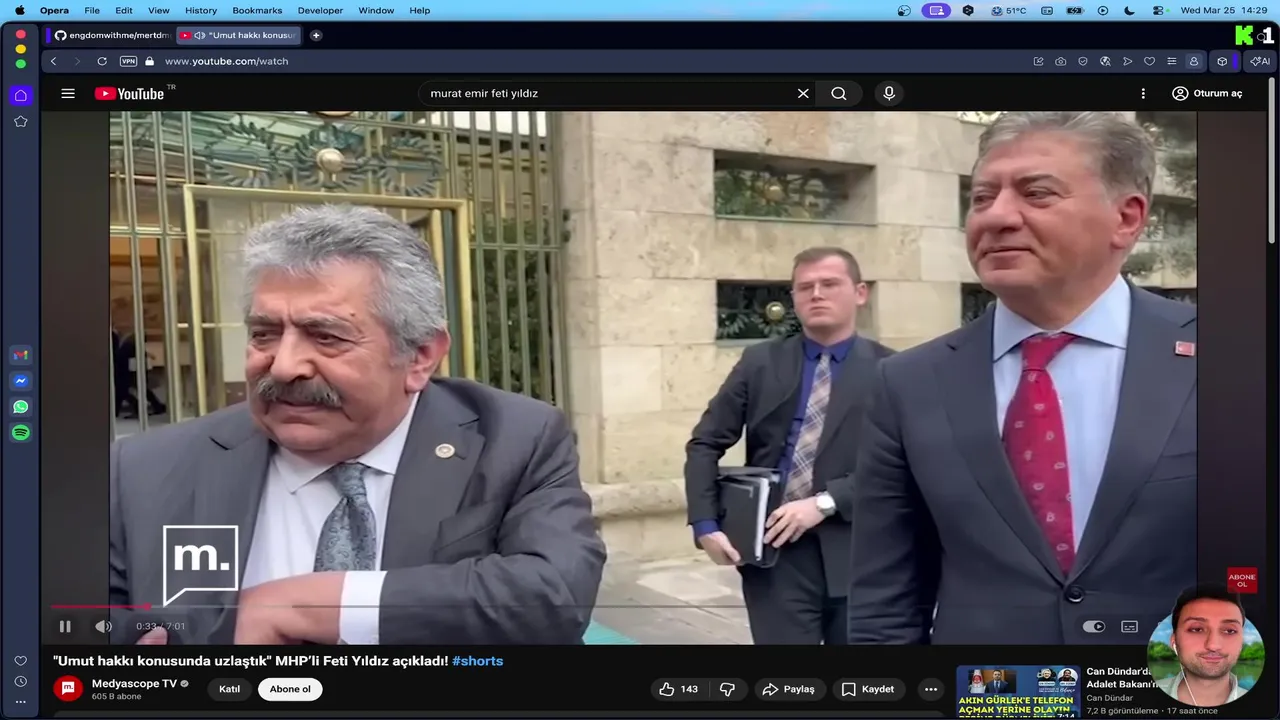Image resolution: width=1280 pixels, height=720 pixels.
Task: Open macOS Control Center icon
Action: [x=1159, y=10]
